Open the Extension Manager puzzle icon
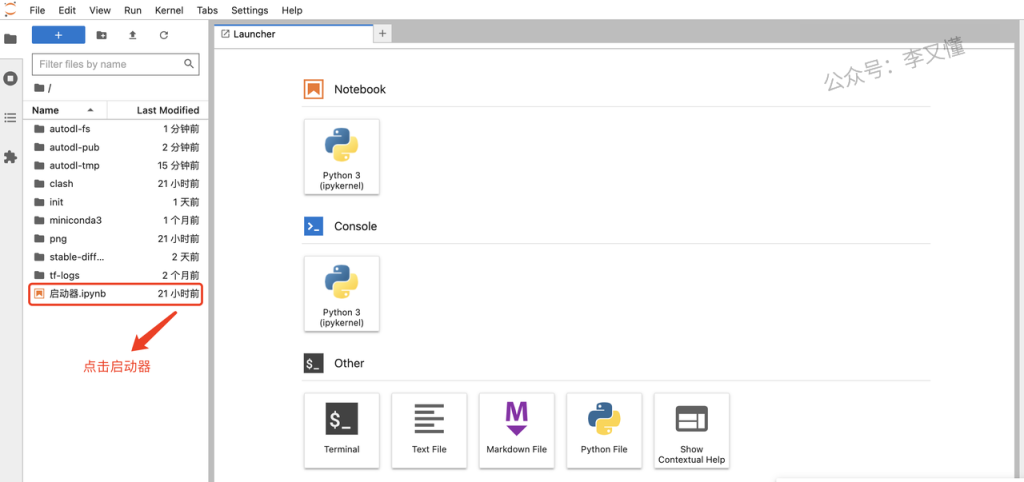 [11, 157]
